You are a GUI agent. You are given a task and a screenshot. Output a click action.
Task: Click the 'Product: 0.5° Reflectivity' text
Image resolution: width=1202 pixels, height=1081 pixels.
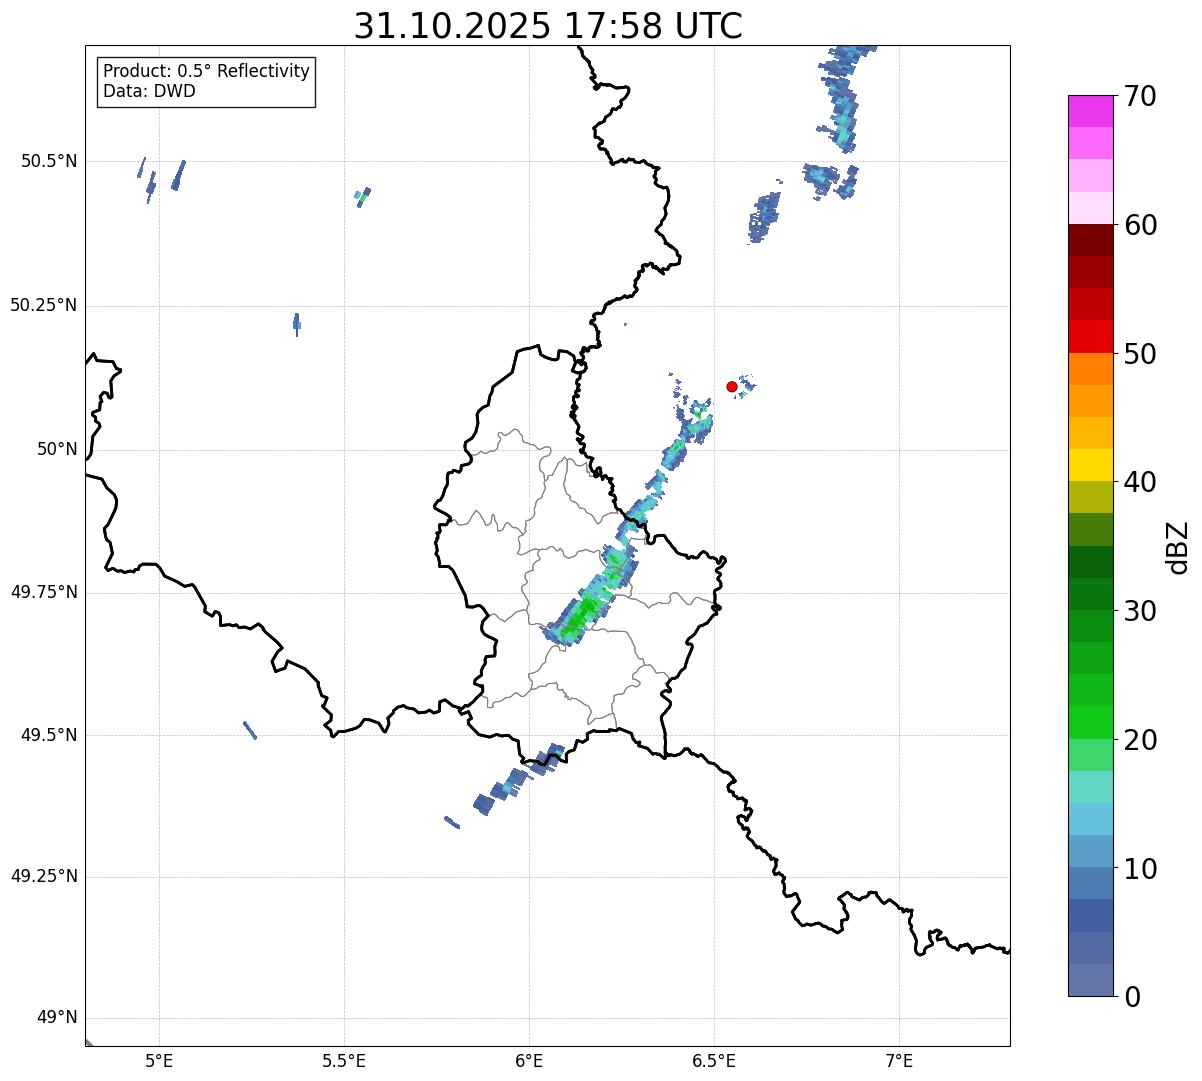point(206,72)
